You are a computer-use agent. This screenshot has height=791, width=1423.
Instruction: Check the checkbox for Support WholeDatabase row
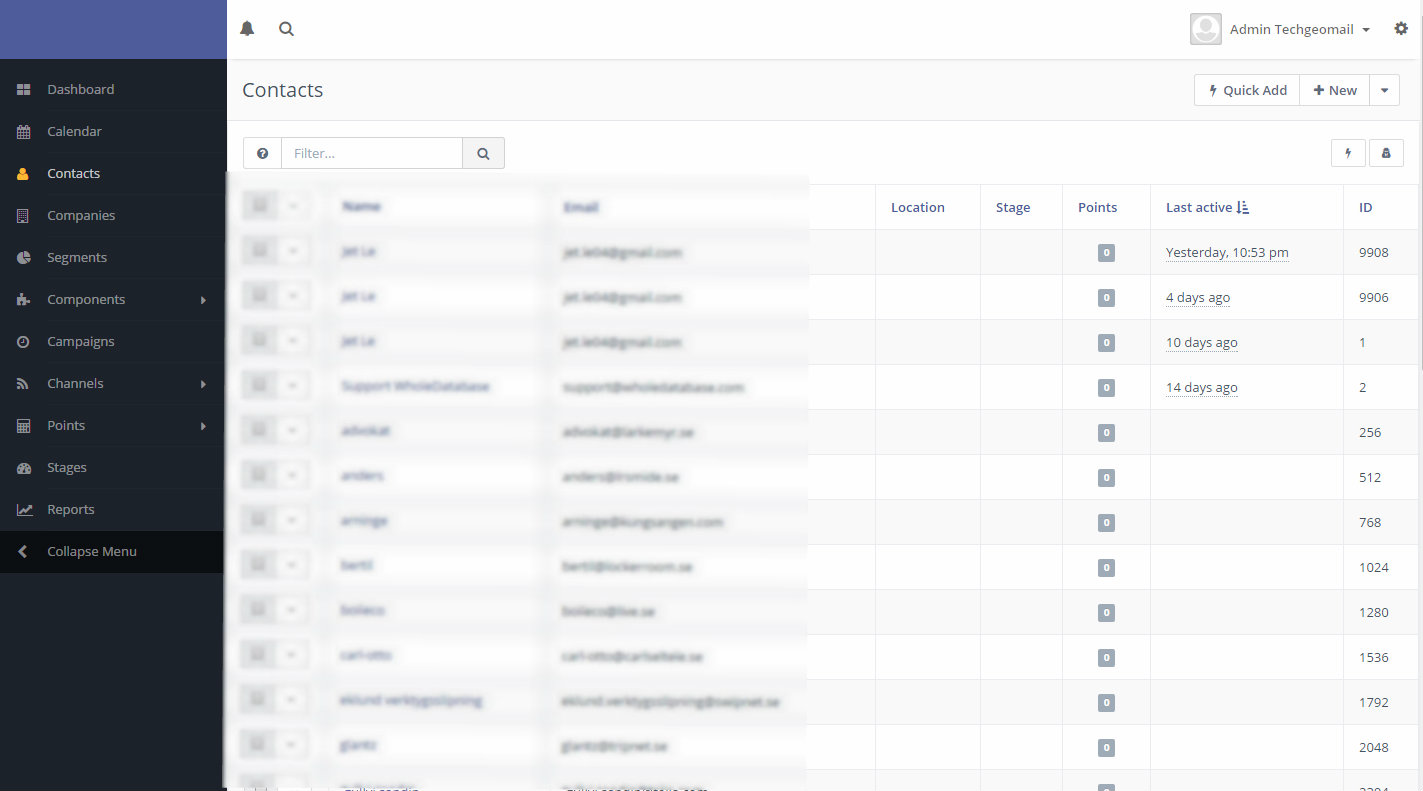click(x=260, y=386)
